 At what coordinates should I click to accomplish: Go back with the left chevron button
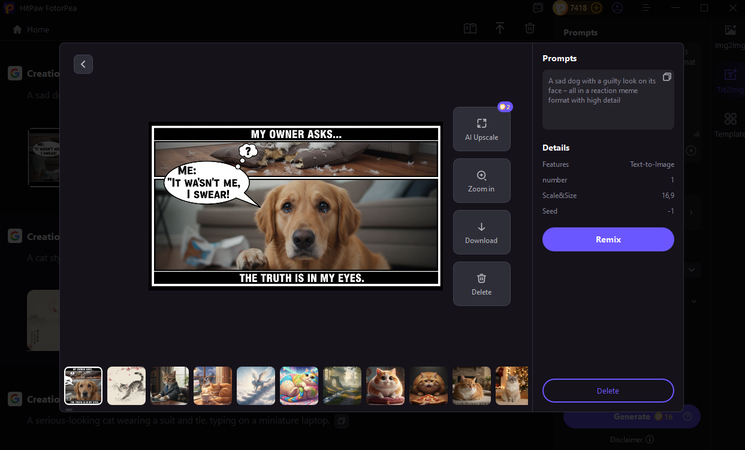[x=83, y=64]
